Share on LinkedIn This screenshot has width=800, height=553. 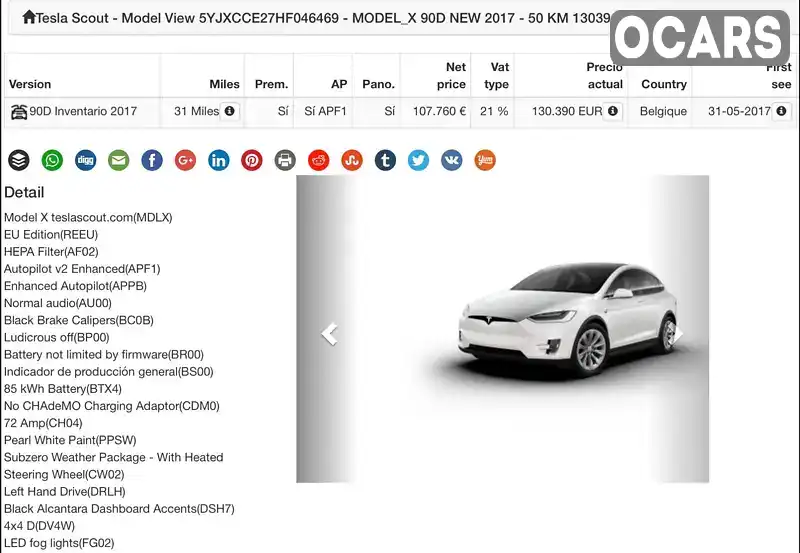pyautogui.click(x=218, y=160)
